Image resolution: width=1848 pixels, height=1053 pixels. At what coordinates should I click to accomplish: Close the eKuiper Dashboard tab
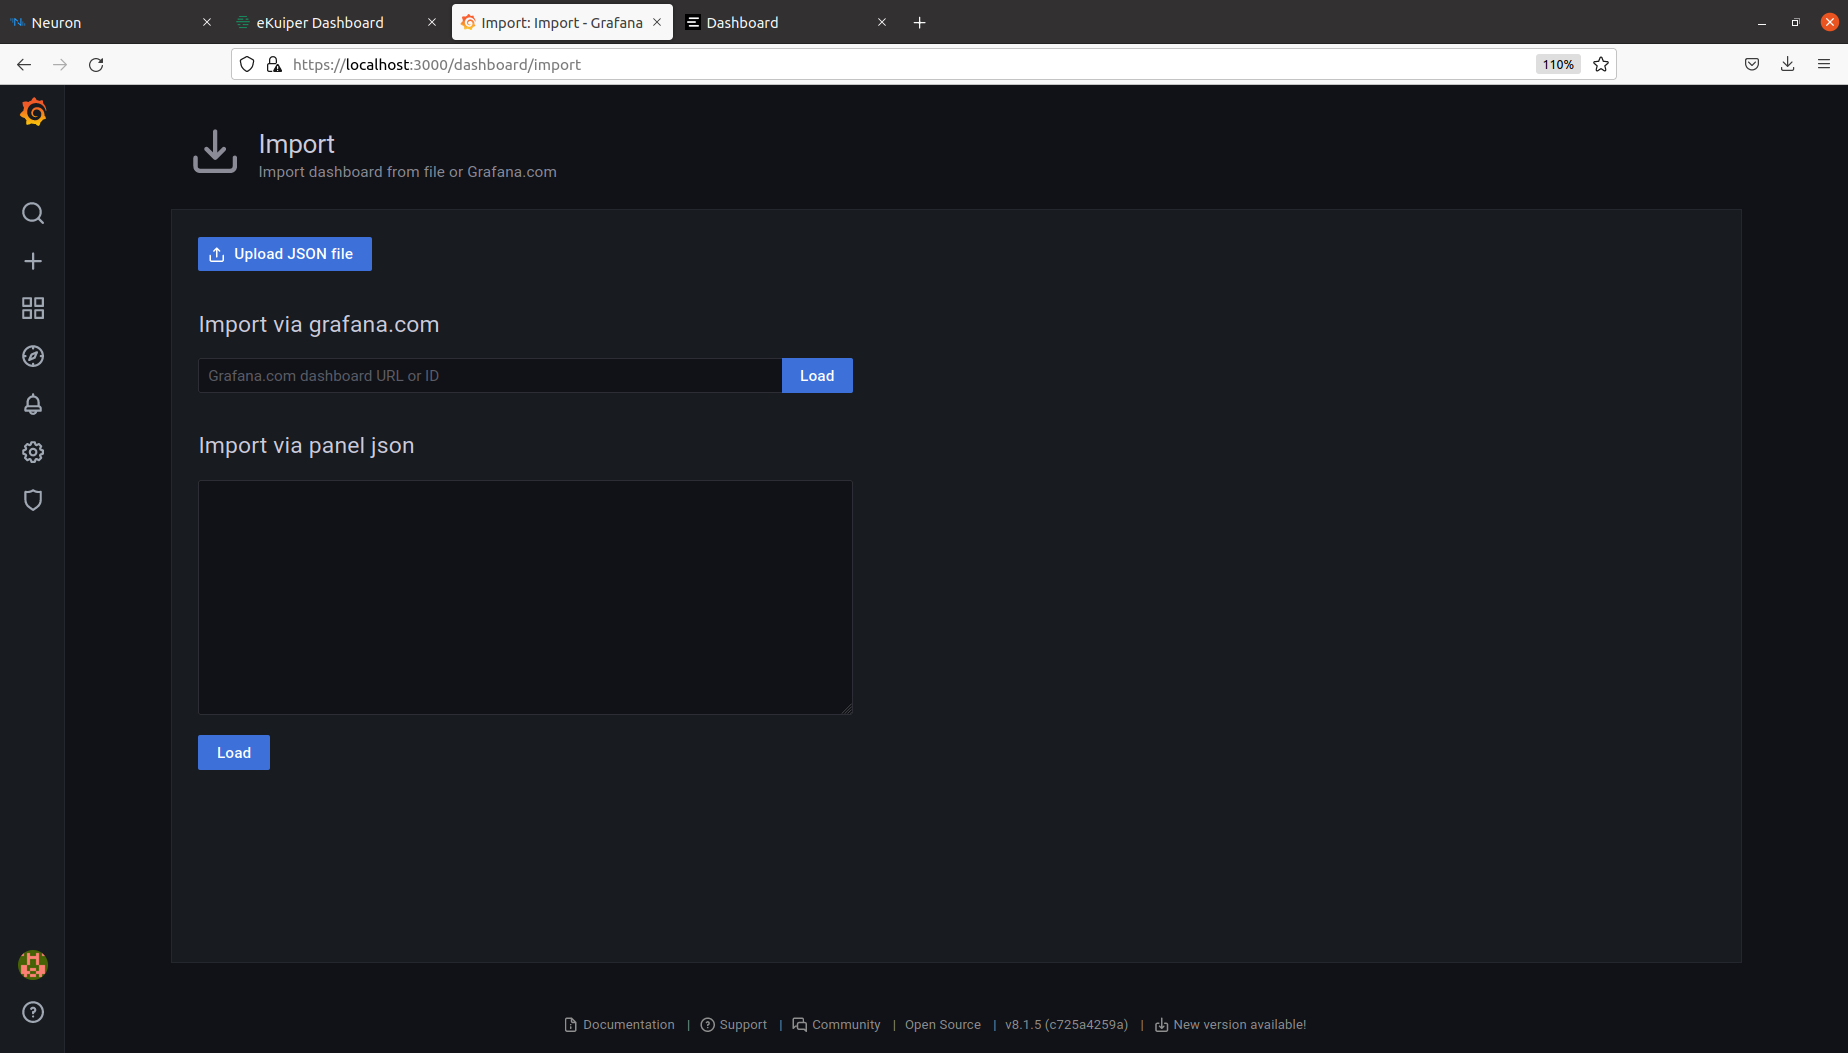pos(432,22)
